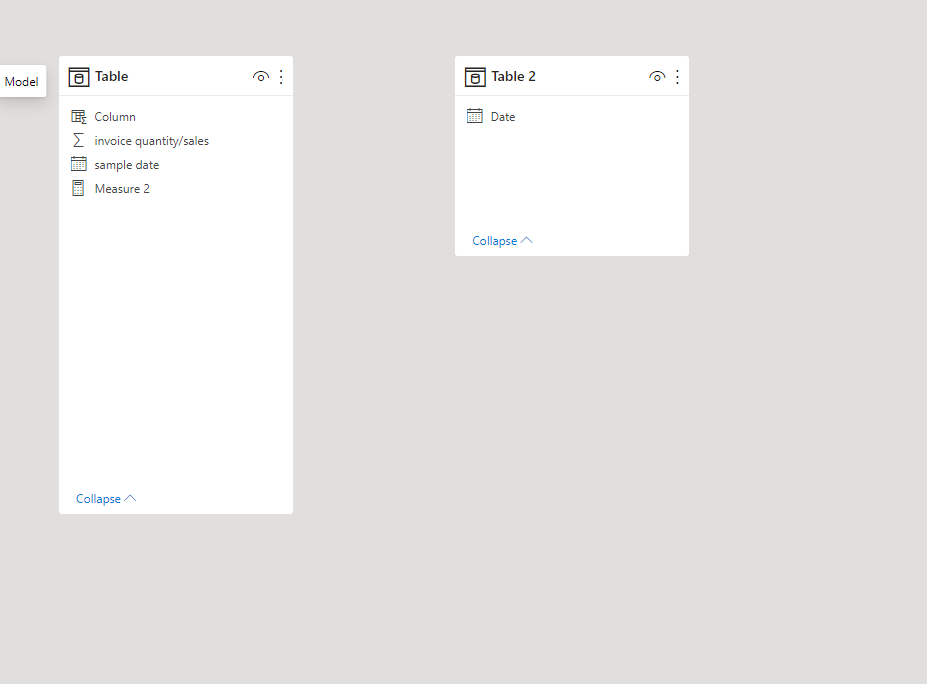Click the sigma icon beside invoice quantity/sales
This screenshot has height=684, width=927.
78,140
